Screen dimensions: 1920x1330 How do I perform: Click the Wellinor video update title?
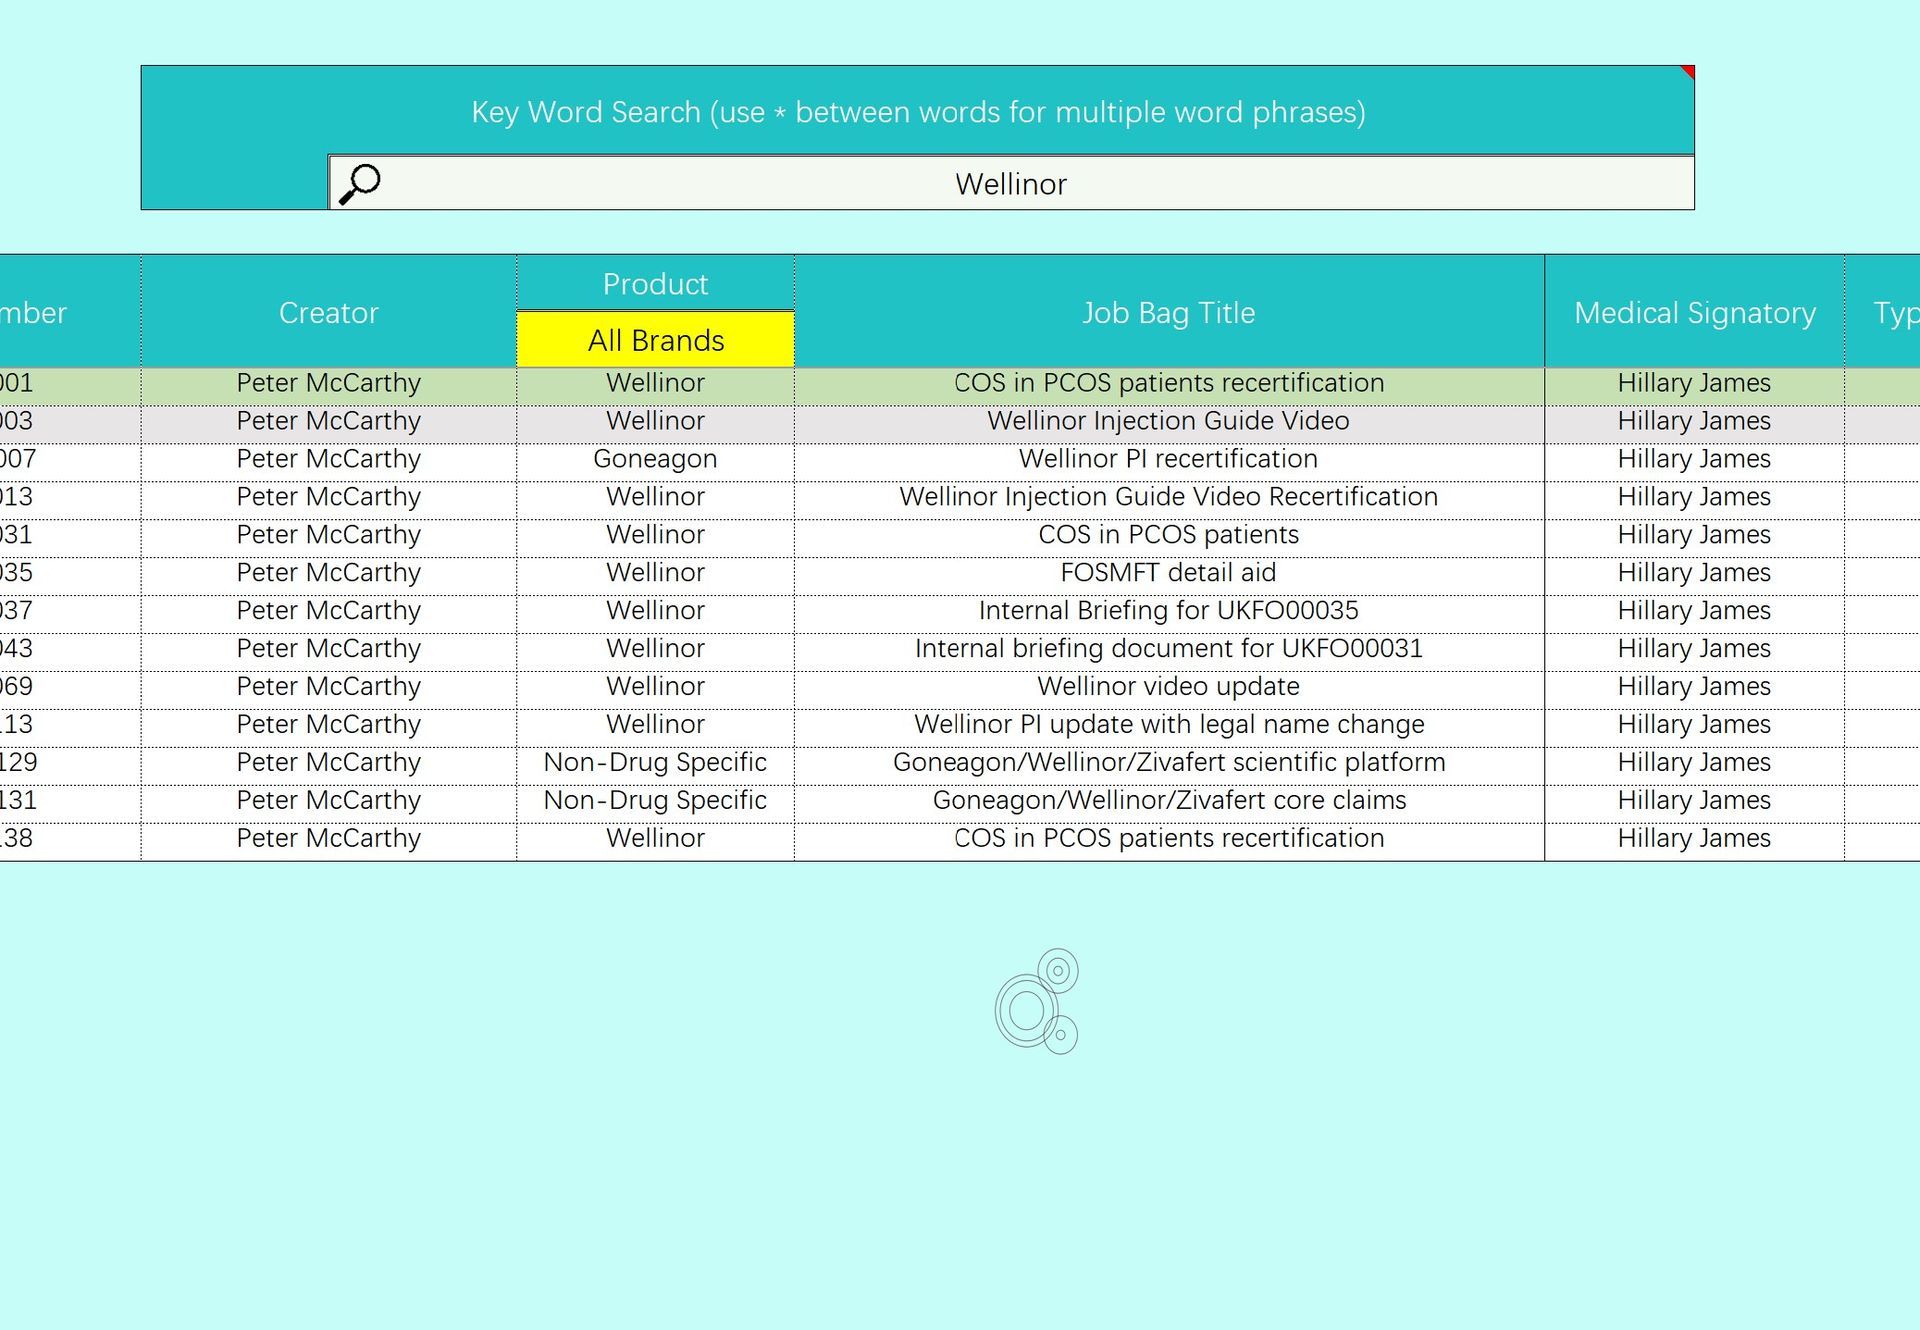coord(1169,687)
